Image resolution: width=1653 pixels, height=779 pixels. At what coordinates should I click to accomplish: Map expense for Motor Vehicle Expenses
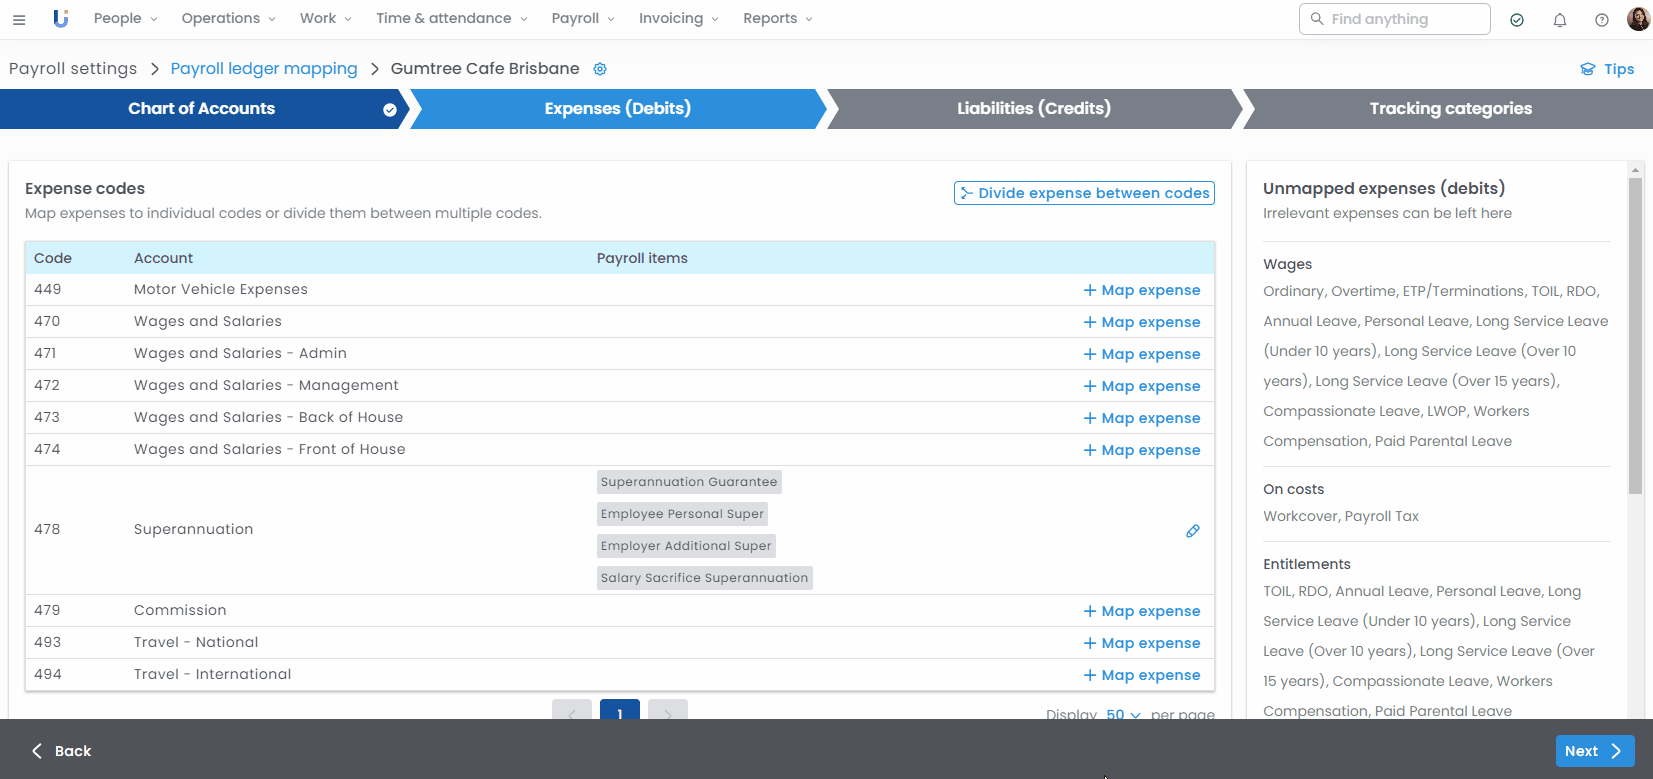[x=1141, y=290]
